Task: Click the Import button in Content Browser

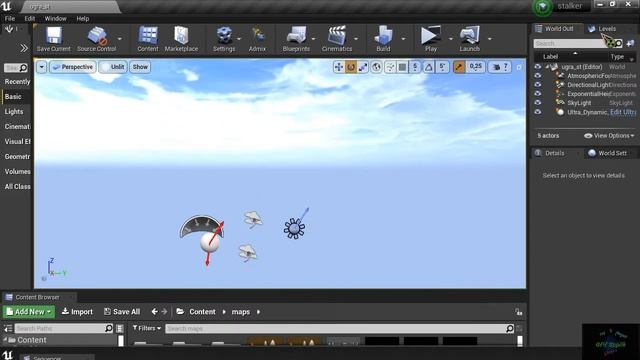Action: coord(77,312)
